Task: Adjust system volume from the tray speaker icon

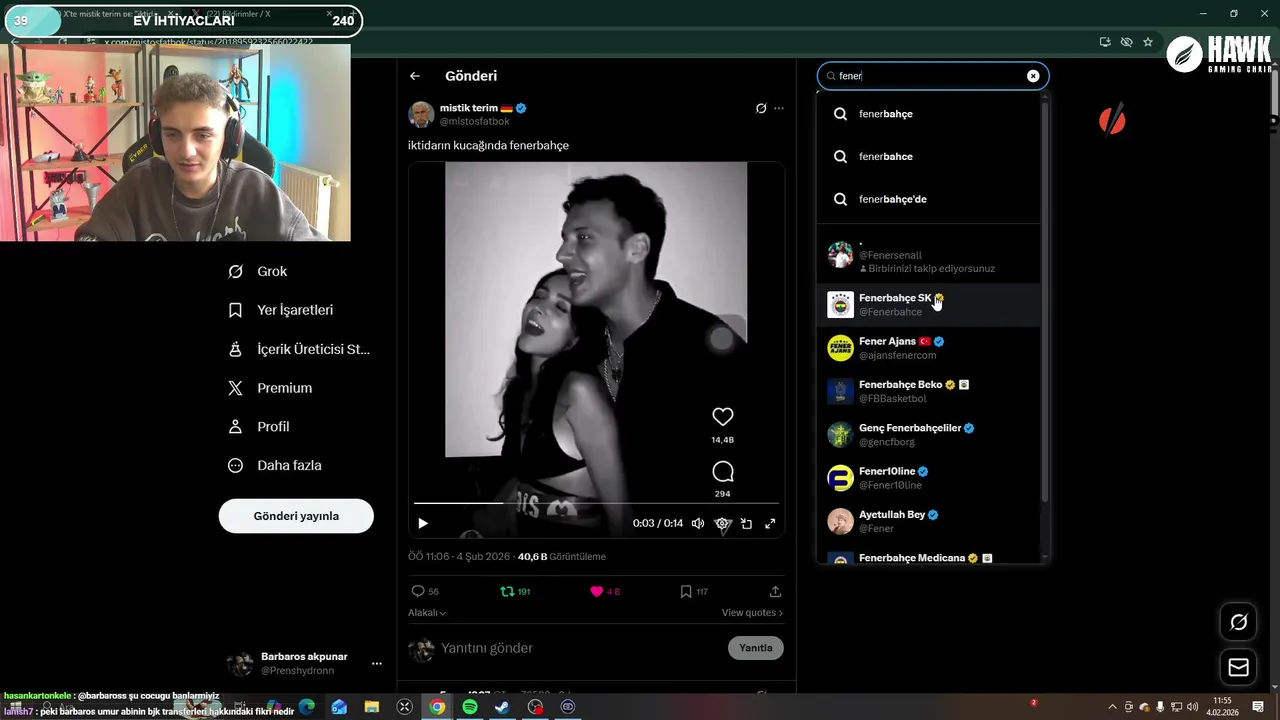Action: tap(1192, 707)
